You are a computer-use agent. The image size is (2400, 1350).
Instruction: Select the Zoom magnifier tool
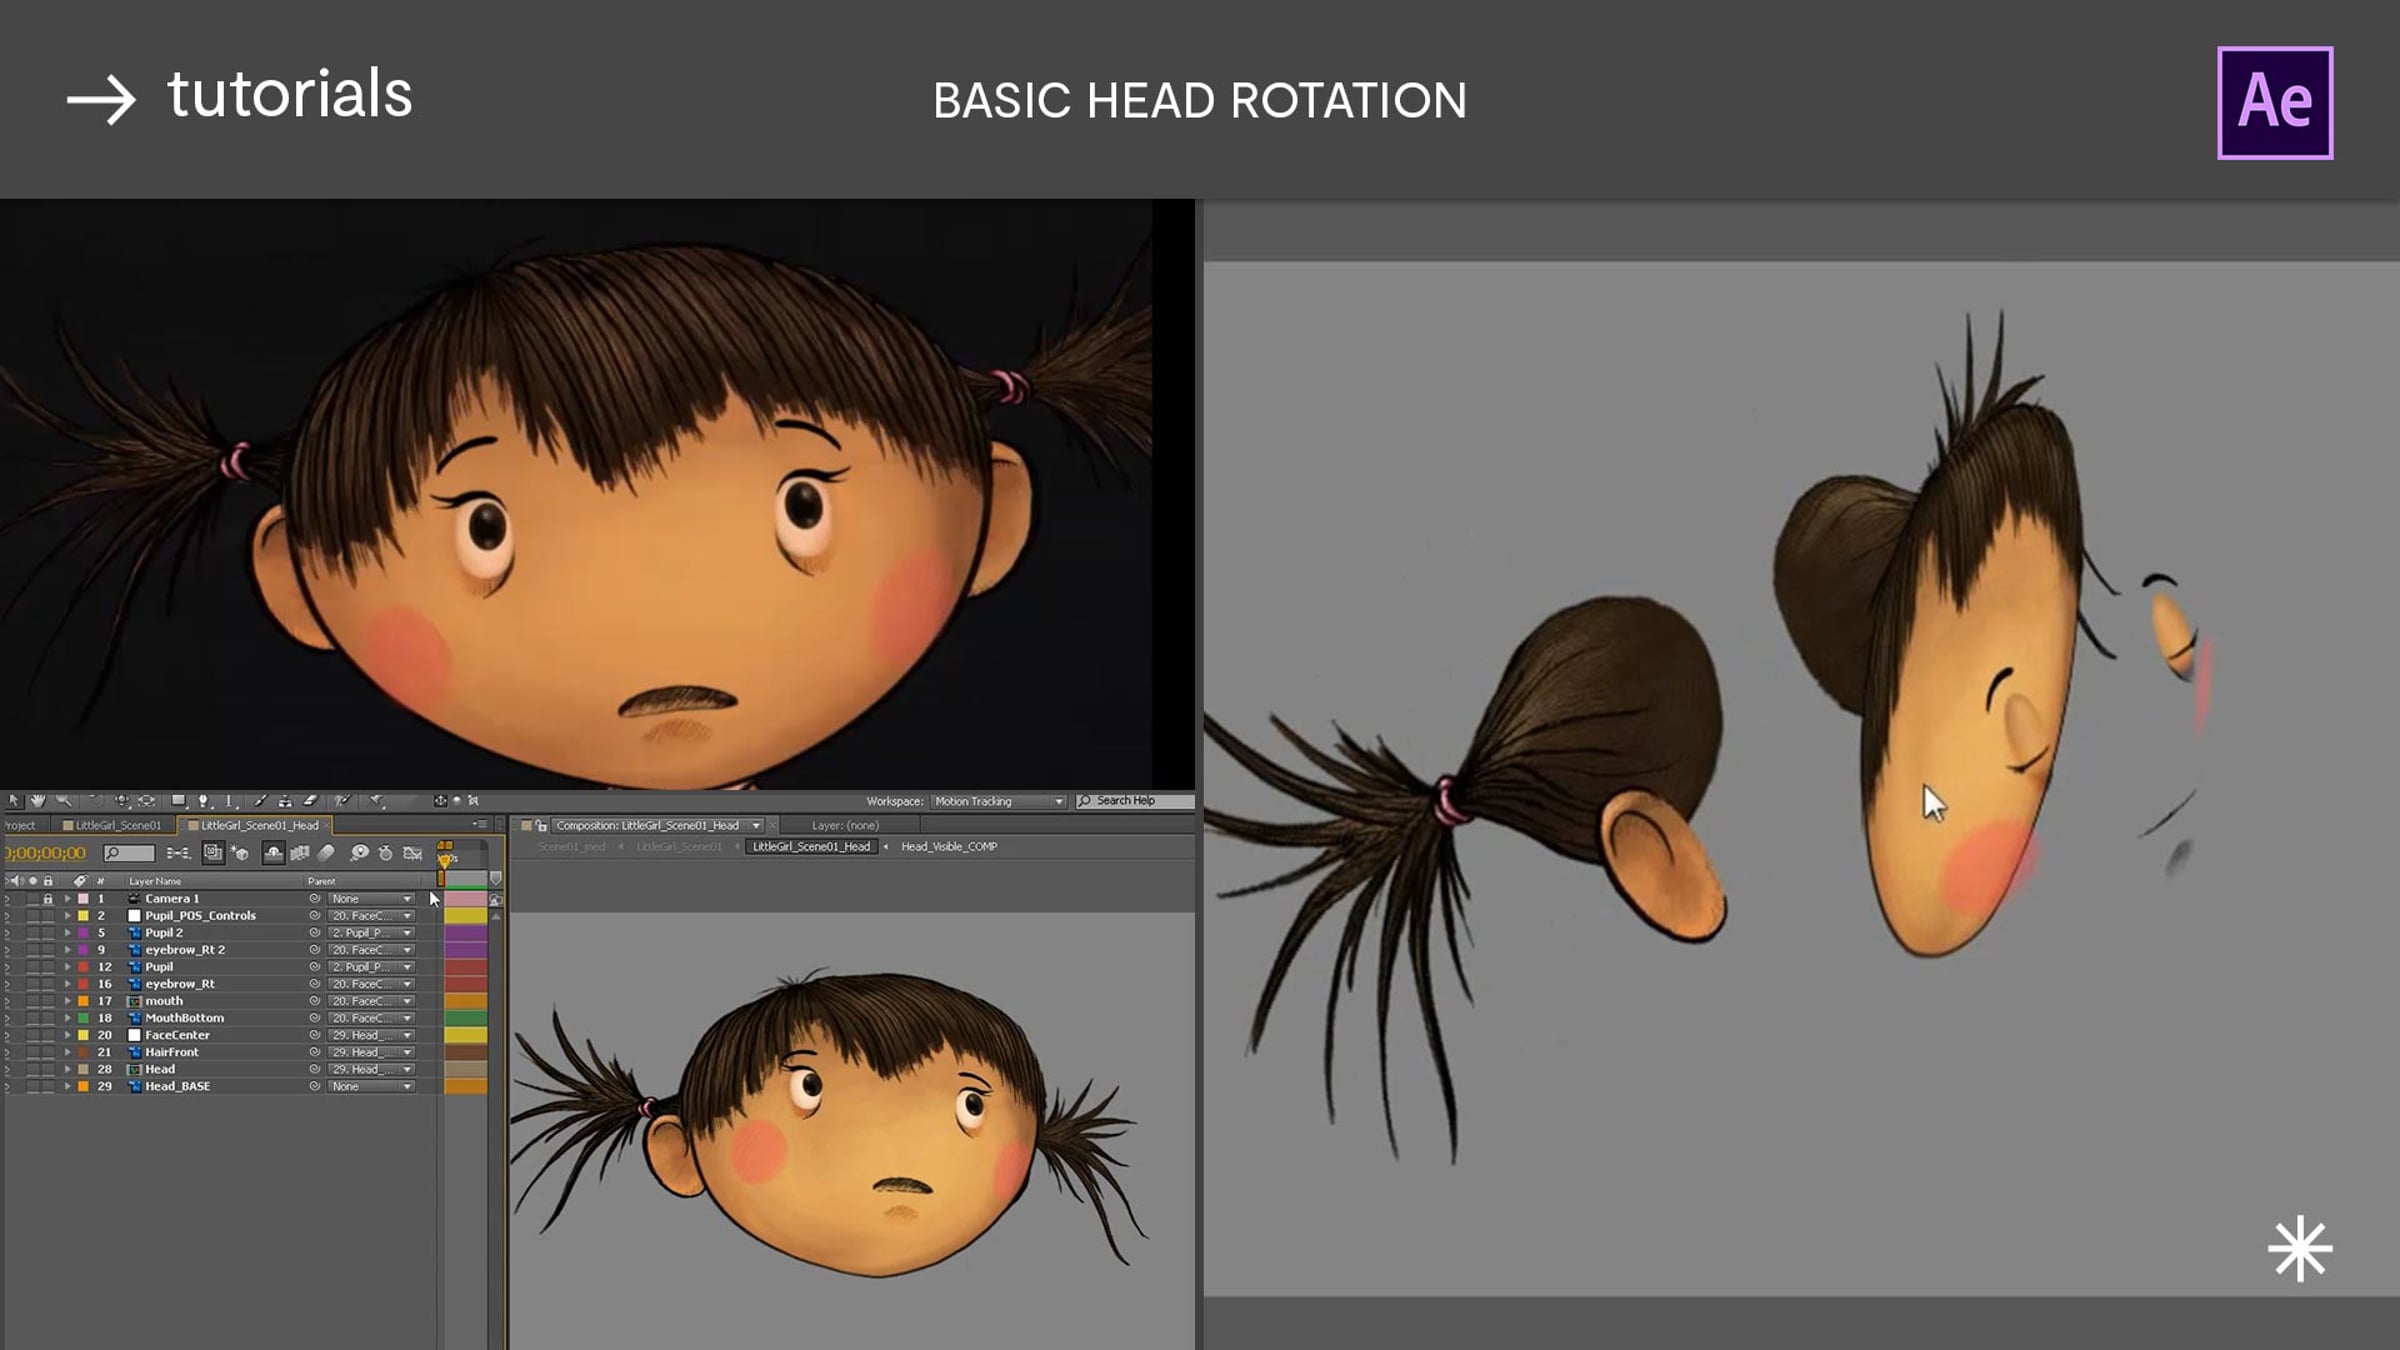64,801
